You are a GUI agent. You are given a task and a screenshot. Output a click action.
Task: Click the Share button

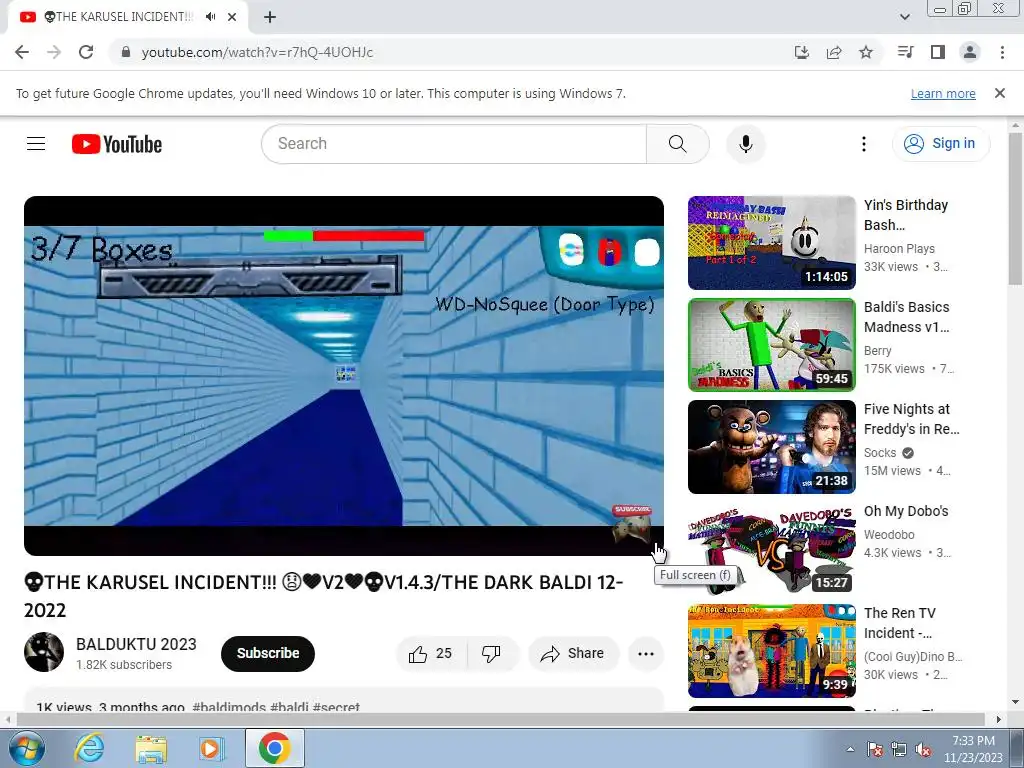pos(573,654)
